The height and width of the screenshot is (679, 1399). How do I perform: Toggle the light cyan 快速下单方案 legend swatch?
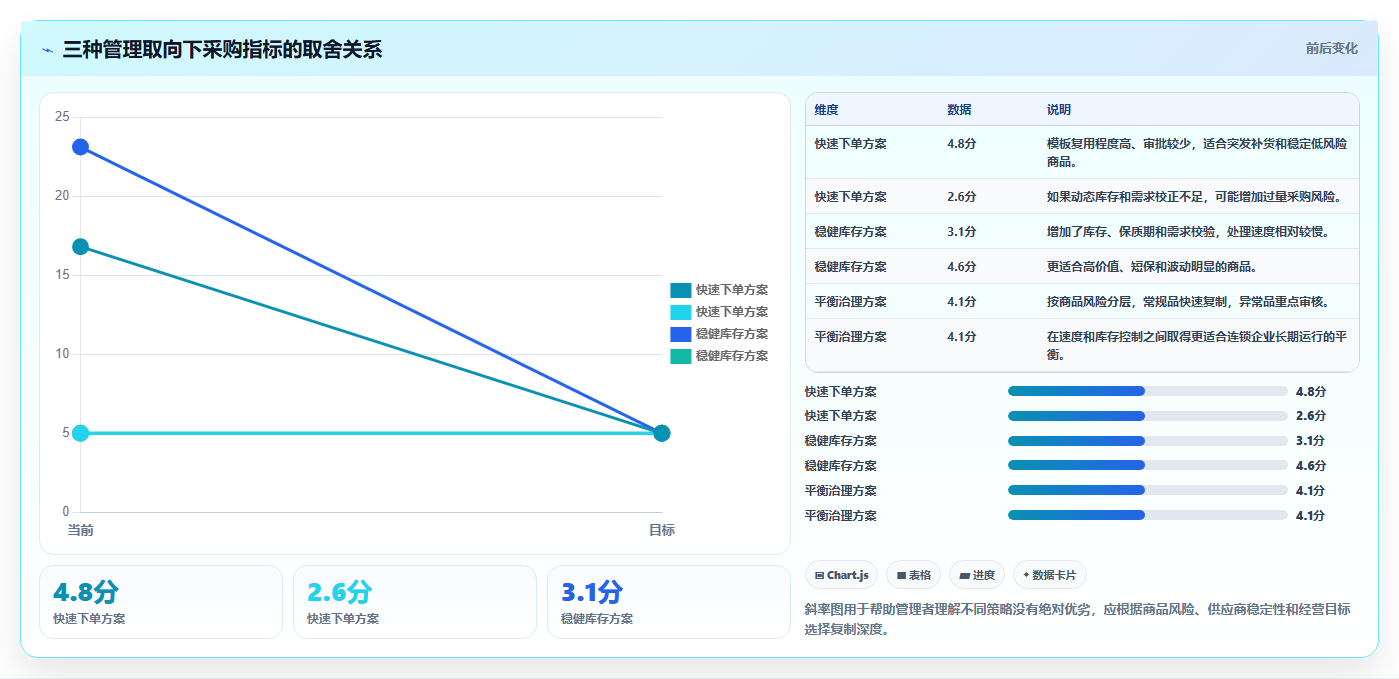(x=680, y=312)
